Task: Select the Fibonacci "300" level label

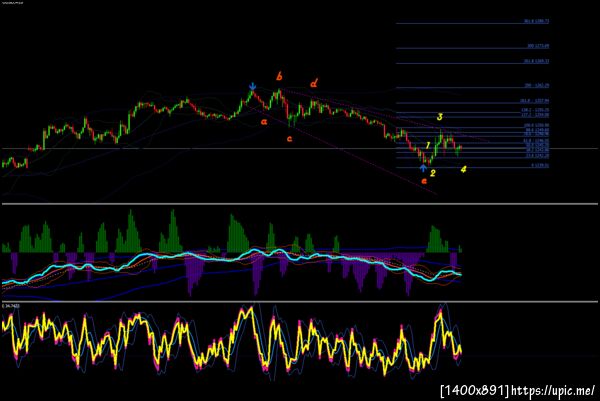Action: pyautogui.click(x=538, y=46)
